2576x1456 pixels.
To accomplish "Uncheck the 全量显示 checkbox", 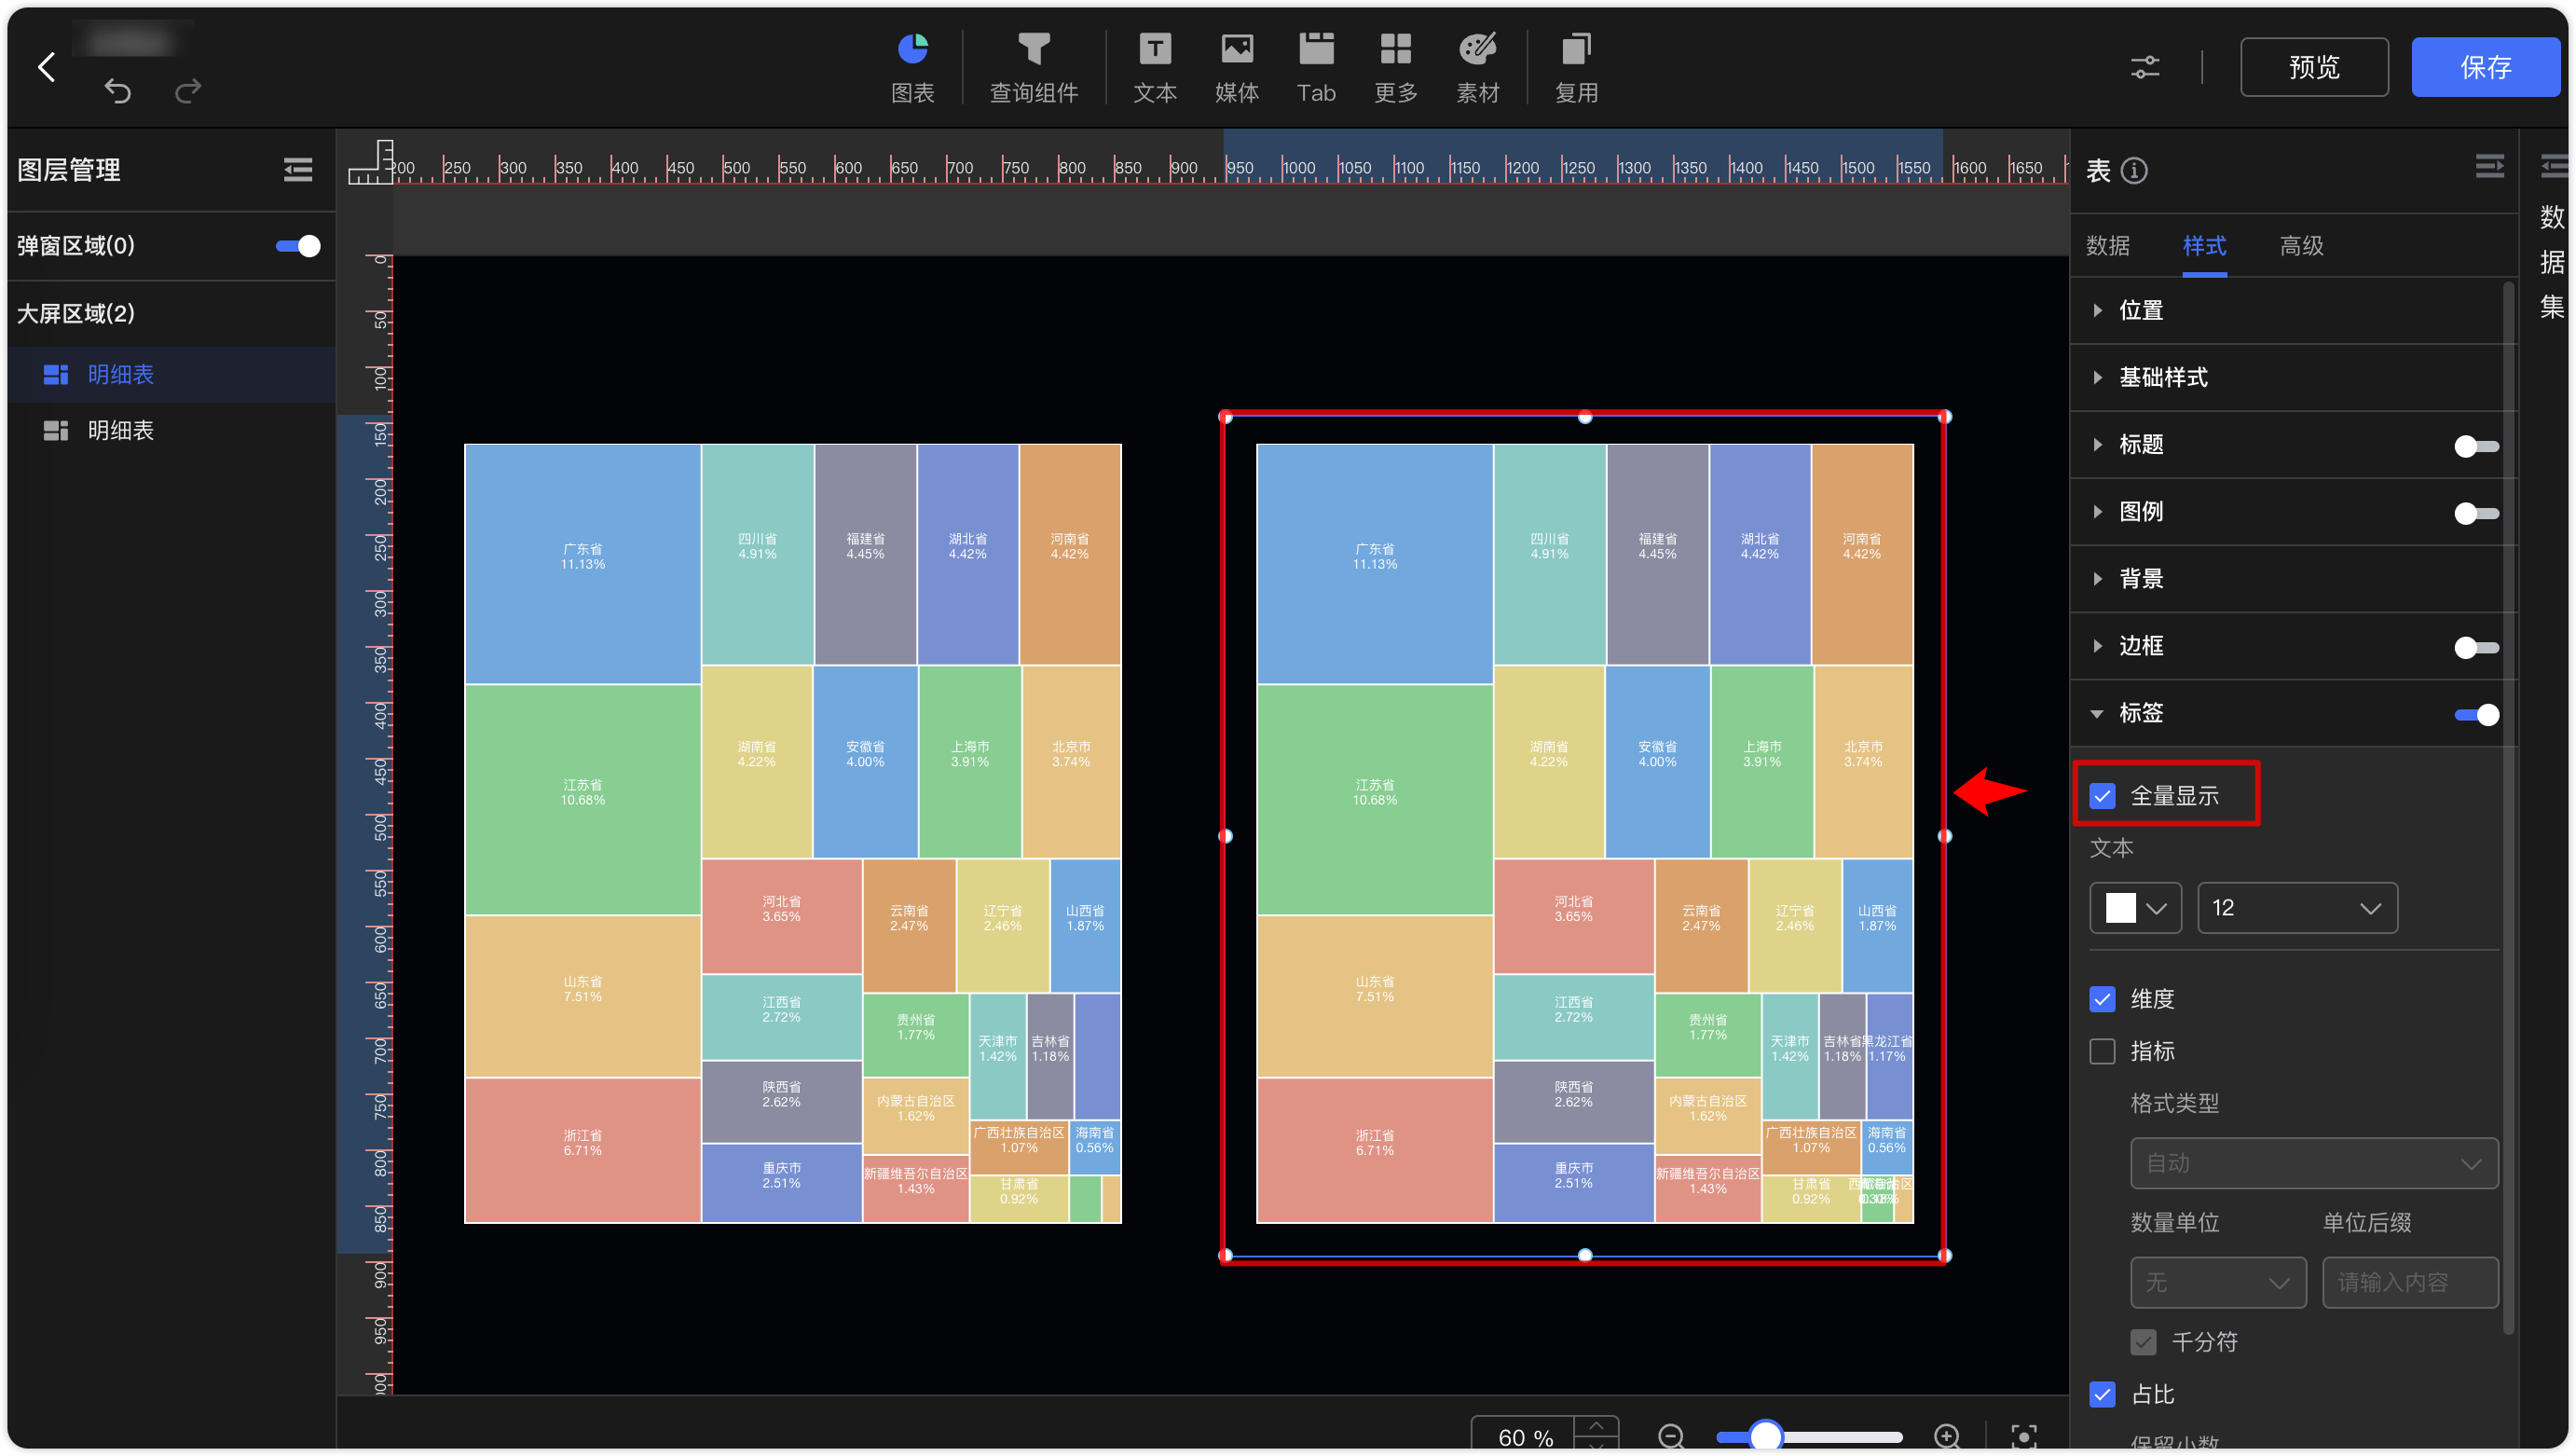I will tap(2102, 796).
